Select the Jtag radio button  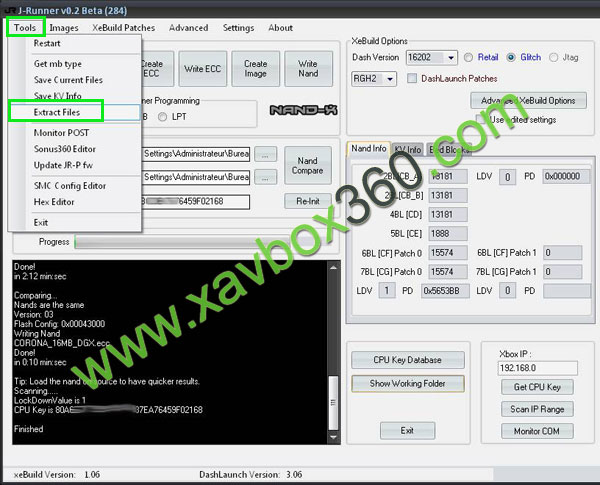click(x=553, y=57)
